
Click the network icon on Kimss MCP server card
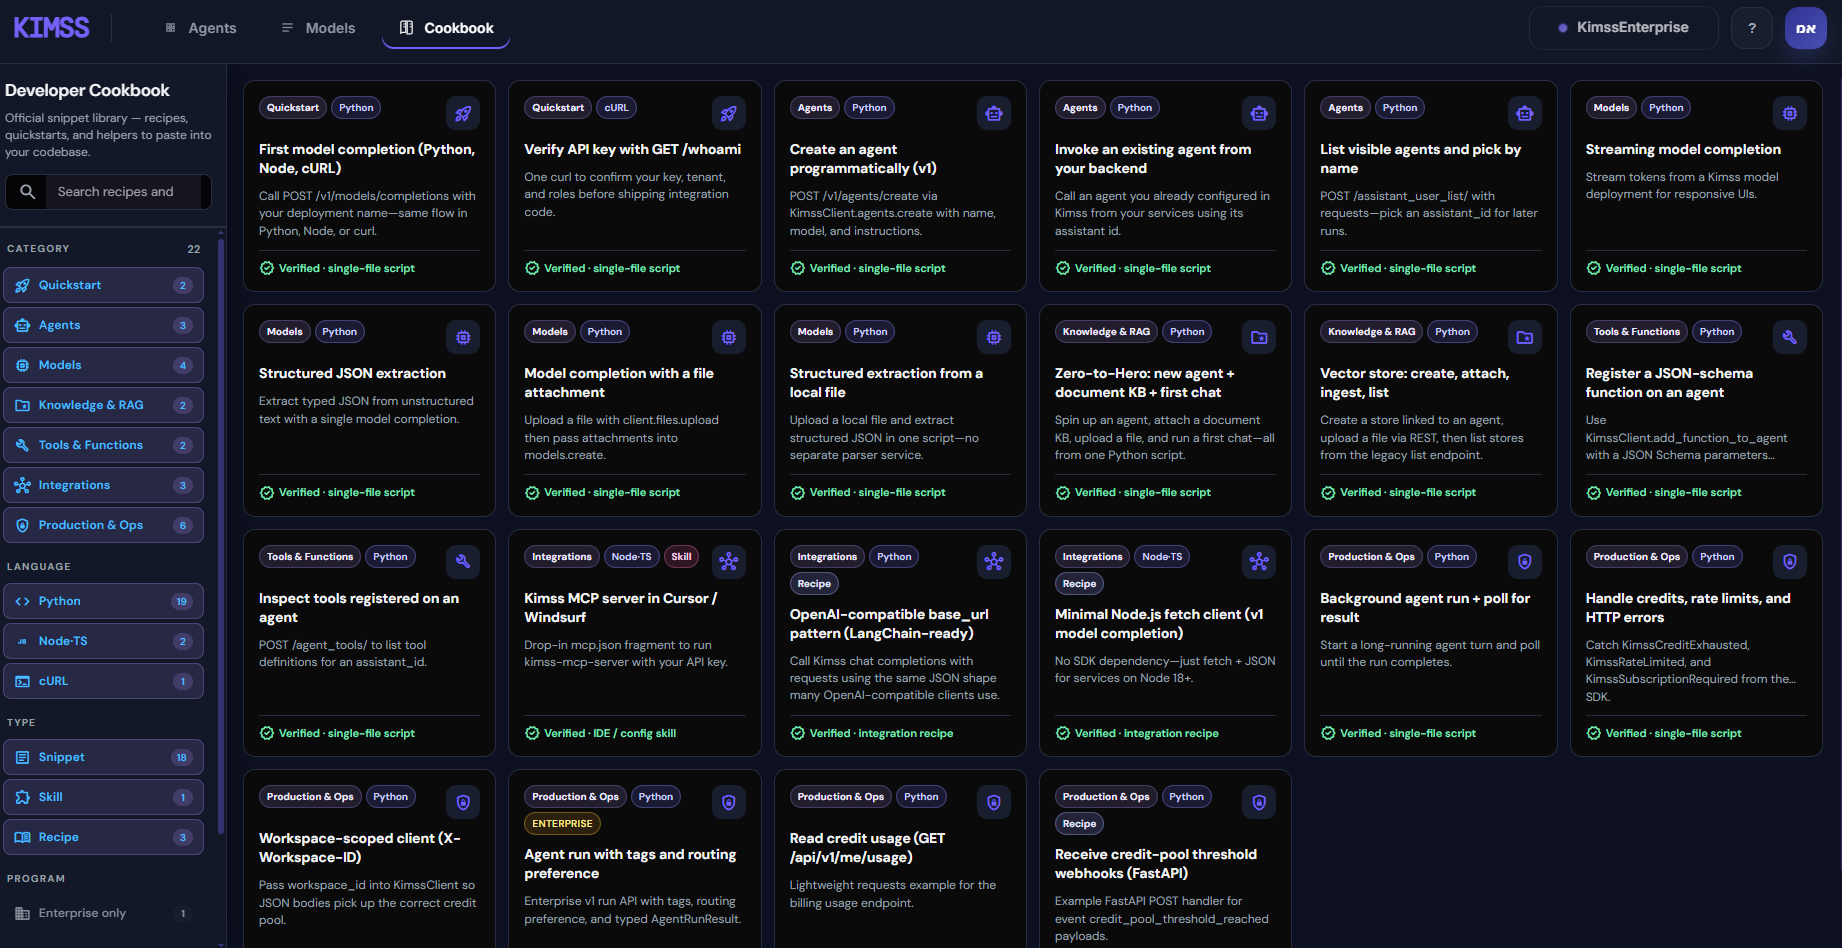729,562
